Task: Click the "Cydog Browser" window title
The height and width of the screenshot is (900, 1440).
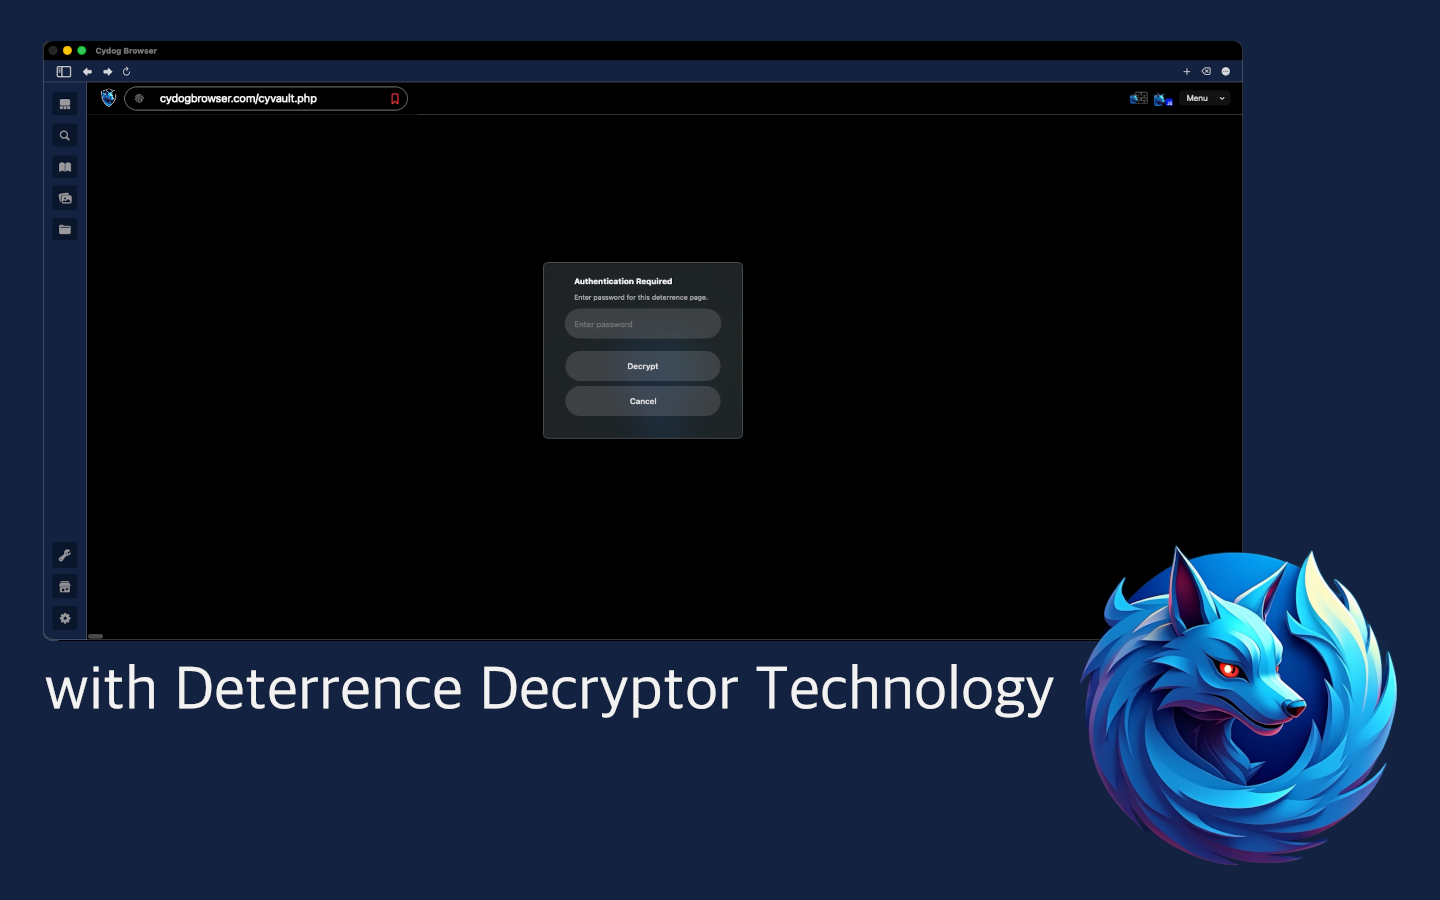Action: pos(126,51)
